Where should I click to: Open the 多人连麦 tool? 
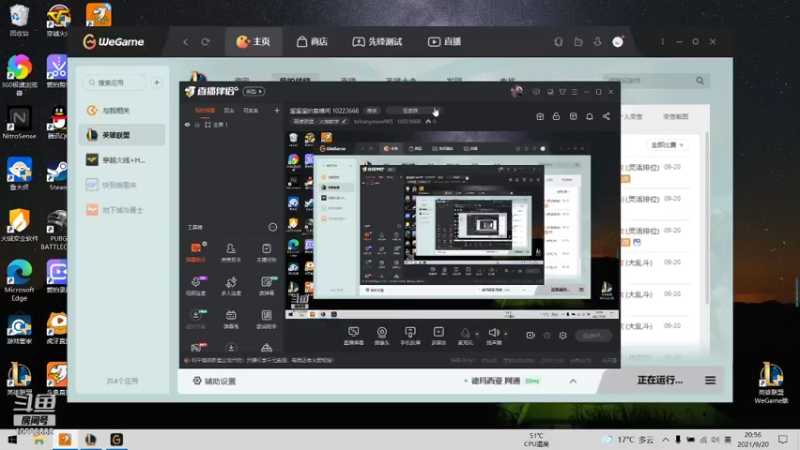tap(231, 286)
